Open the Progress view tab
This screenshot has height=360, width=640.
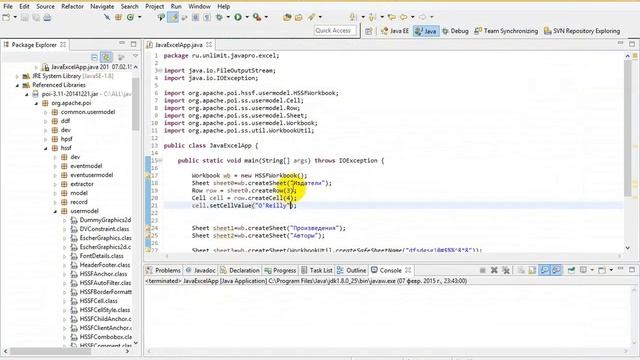(x=280, y=270)
